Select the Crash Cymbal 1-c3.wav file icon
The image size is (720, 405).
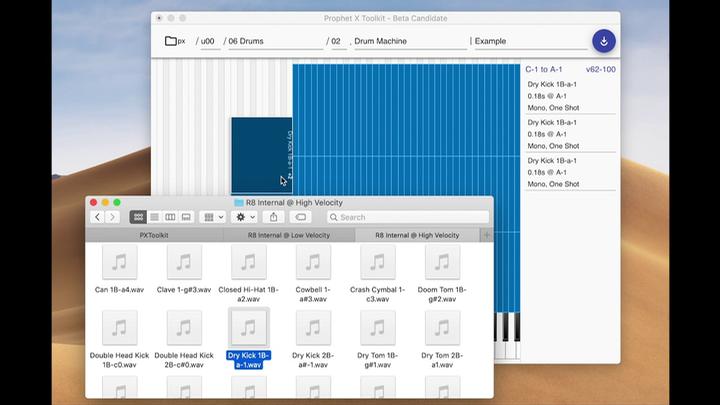tap(377, 262)
